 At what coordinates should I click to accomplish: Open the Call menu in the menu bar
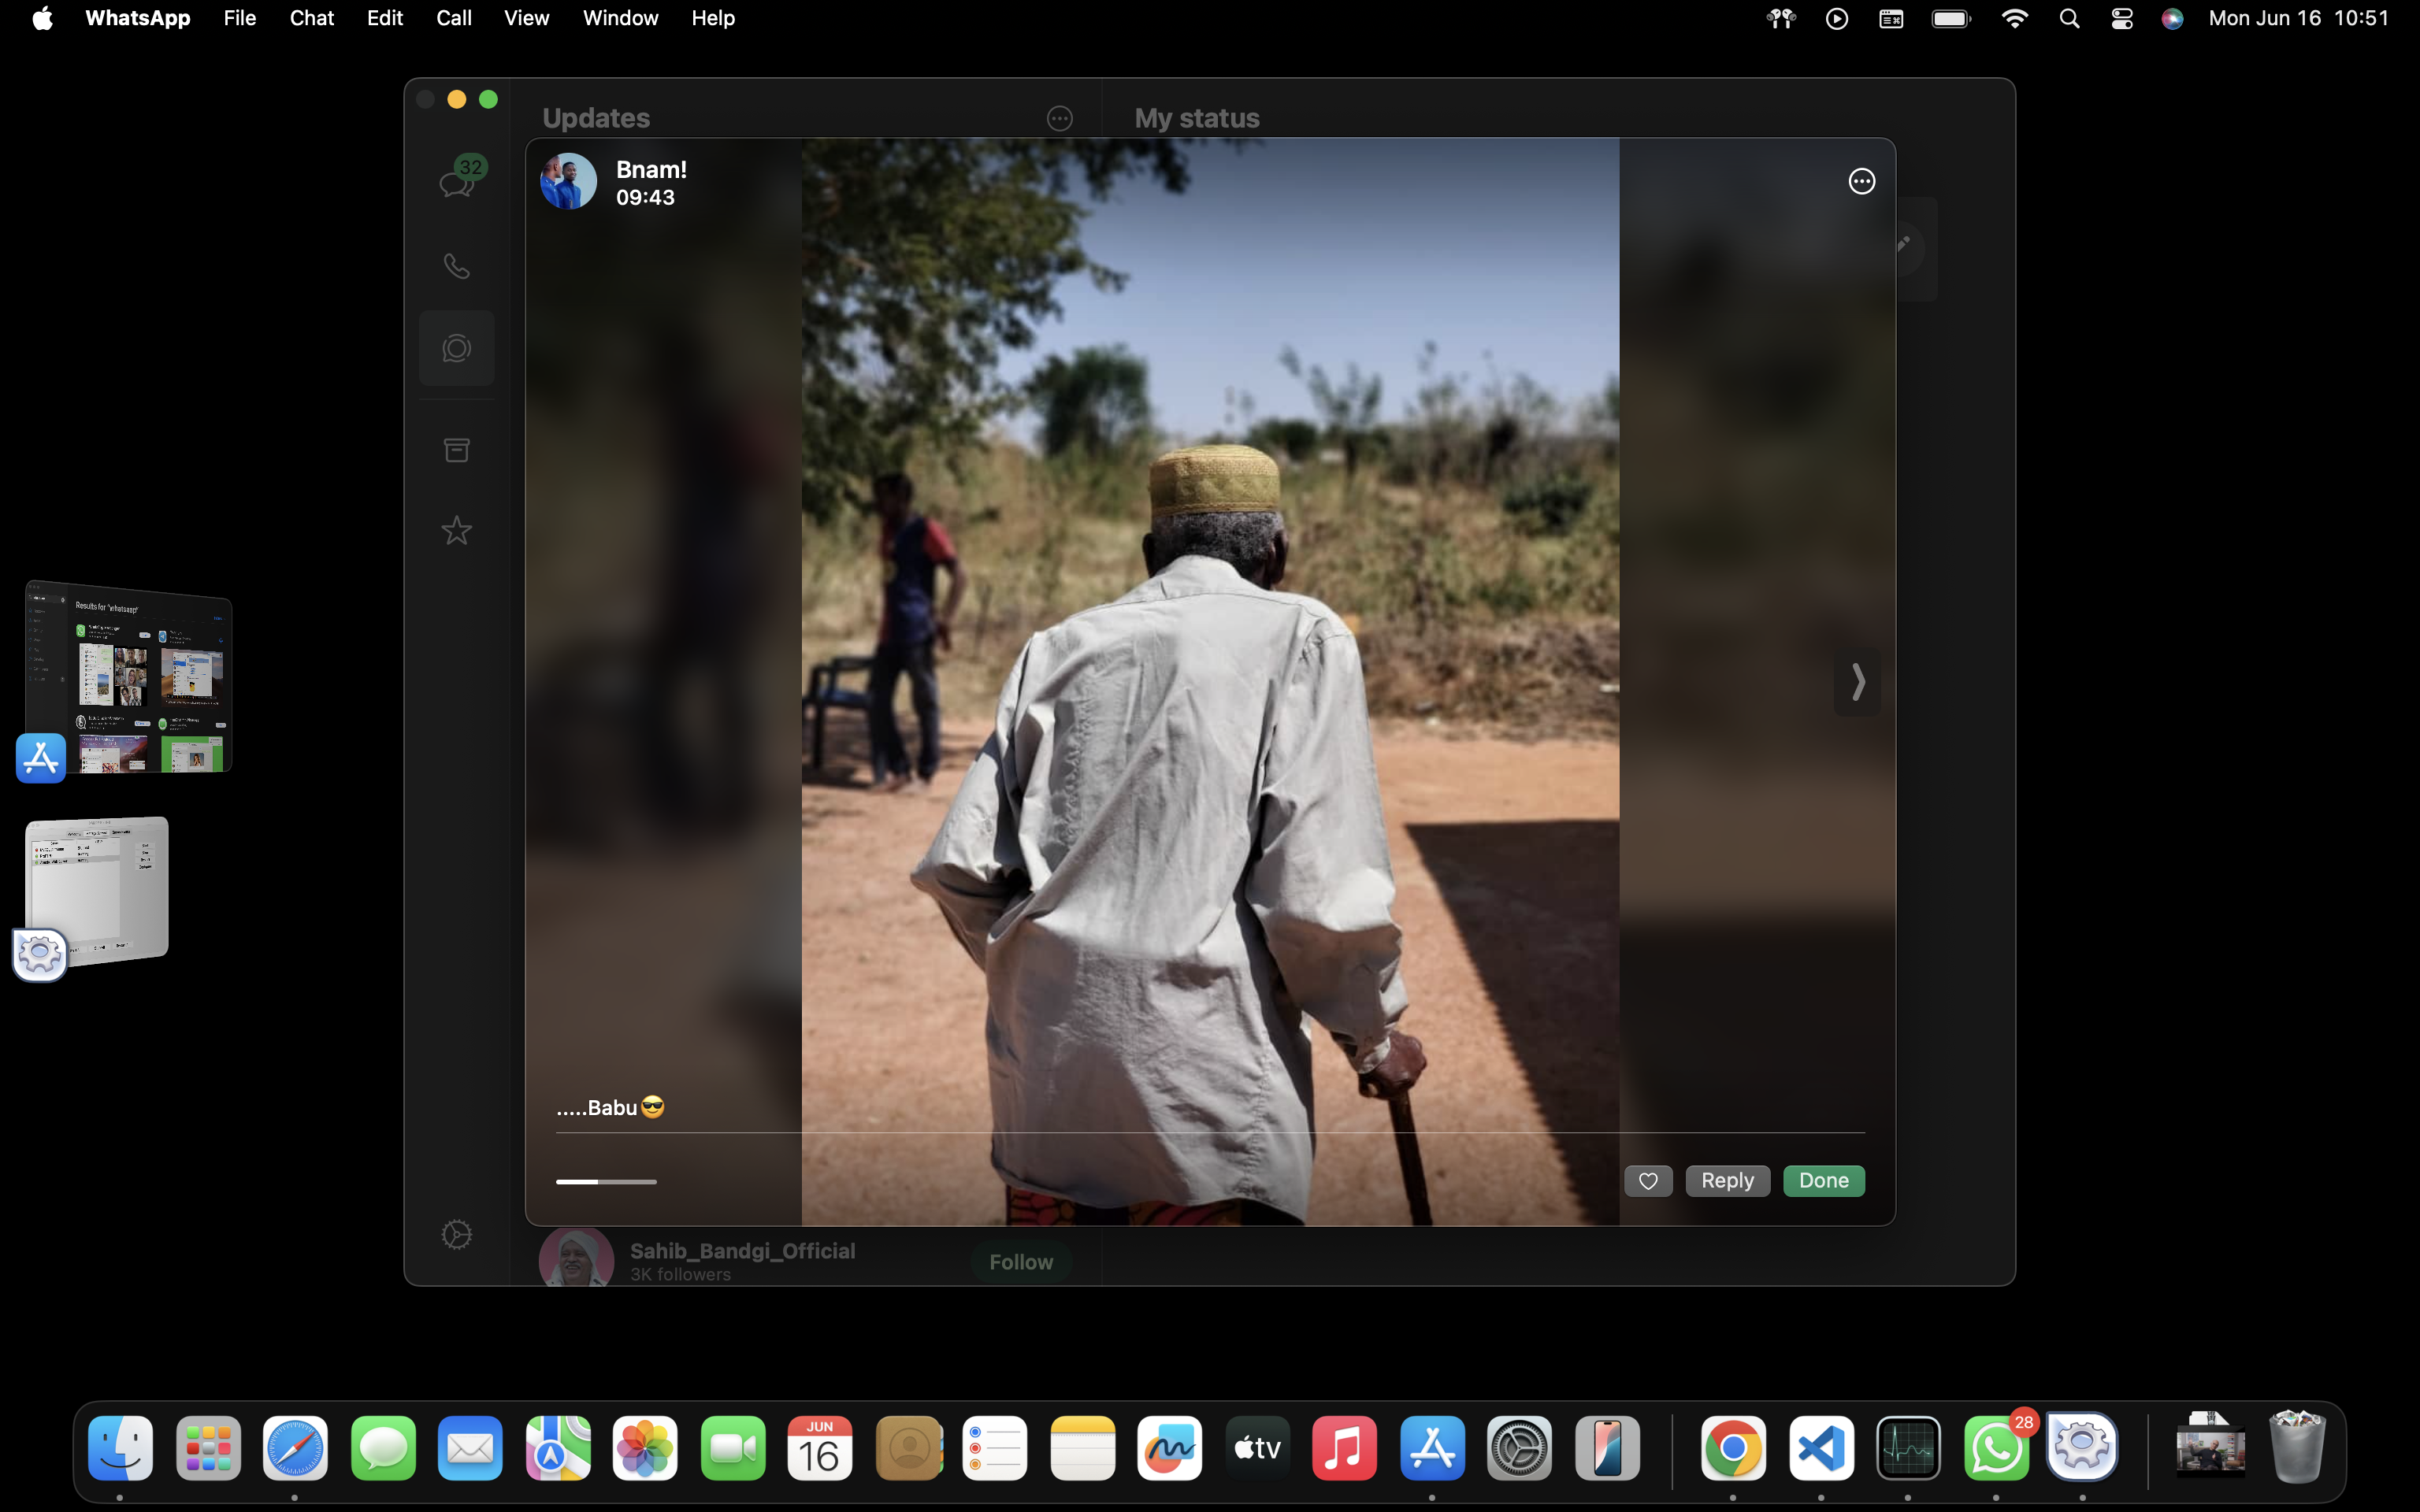tap(453, 18)
